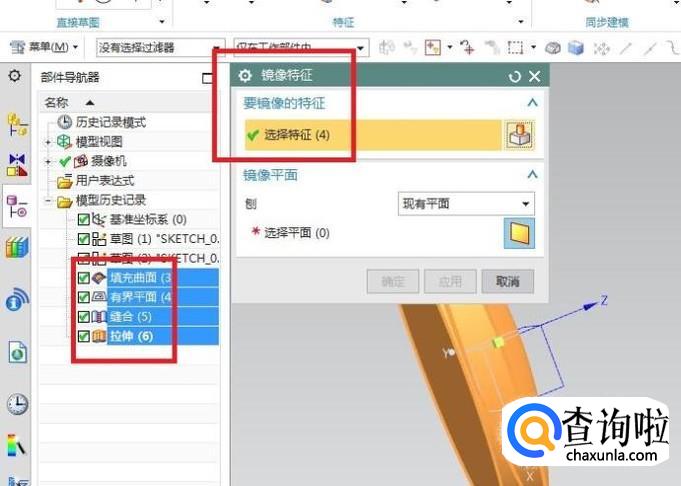681x486 pixels.
Task: Reset the 镜像特征 dialog
Action: (515, 77)
